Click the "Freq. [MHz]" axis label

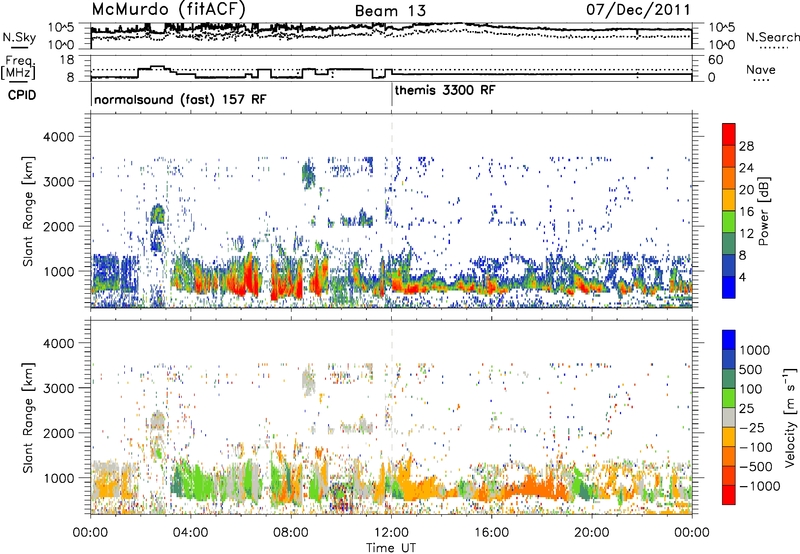coord(18,67)
